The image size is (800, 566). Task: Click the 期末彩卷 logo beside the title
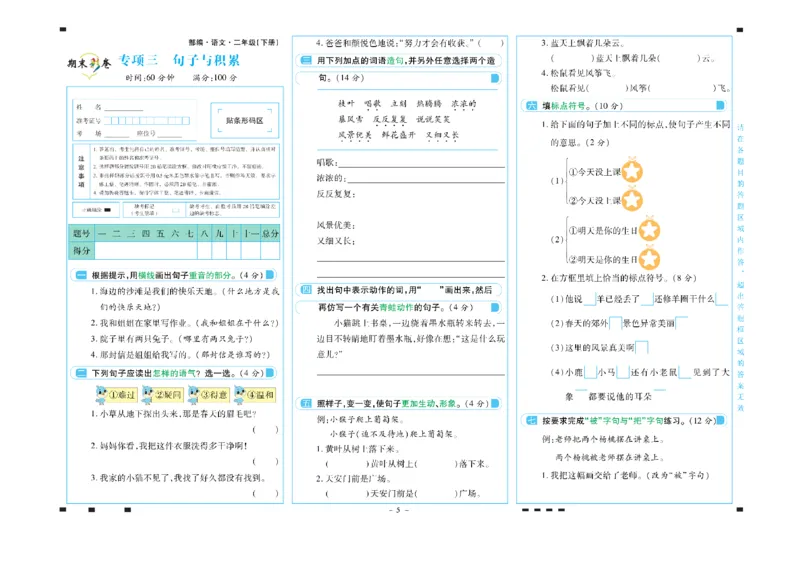click(90, 64)
